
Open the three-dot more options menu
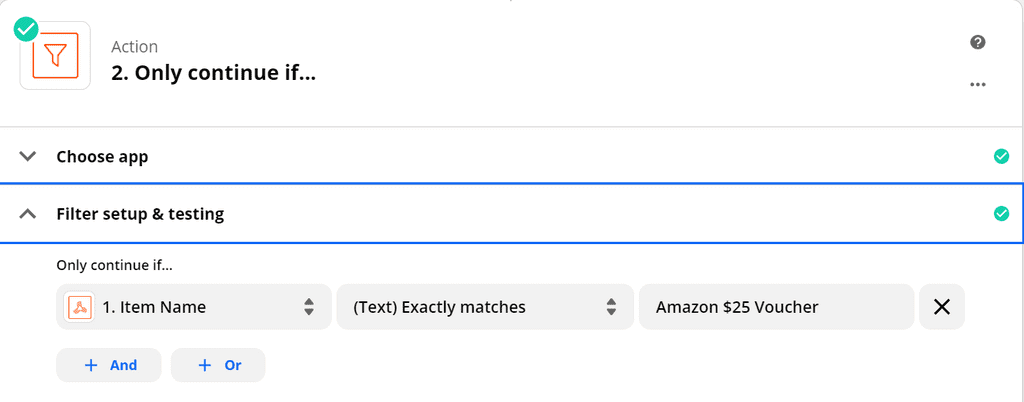[x=978, y=85]
